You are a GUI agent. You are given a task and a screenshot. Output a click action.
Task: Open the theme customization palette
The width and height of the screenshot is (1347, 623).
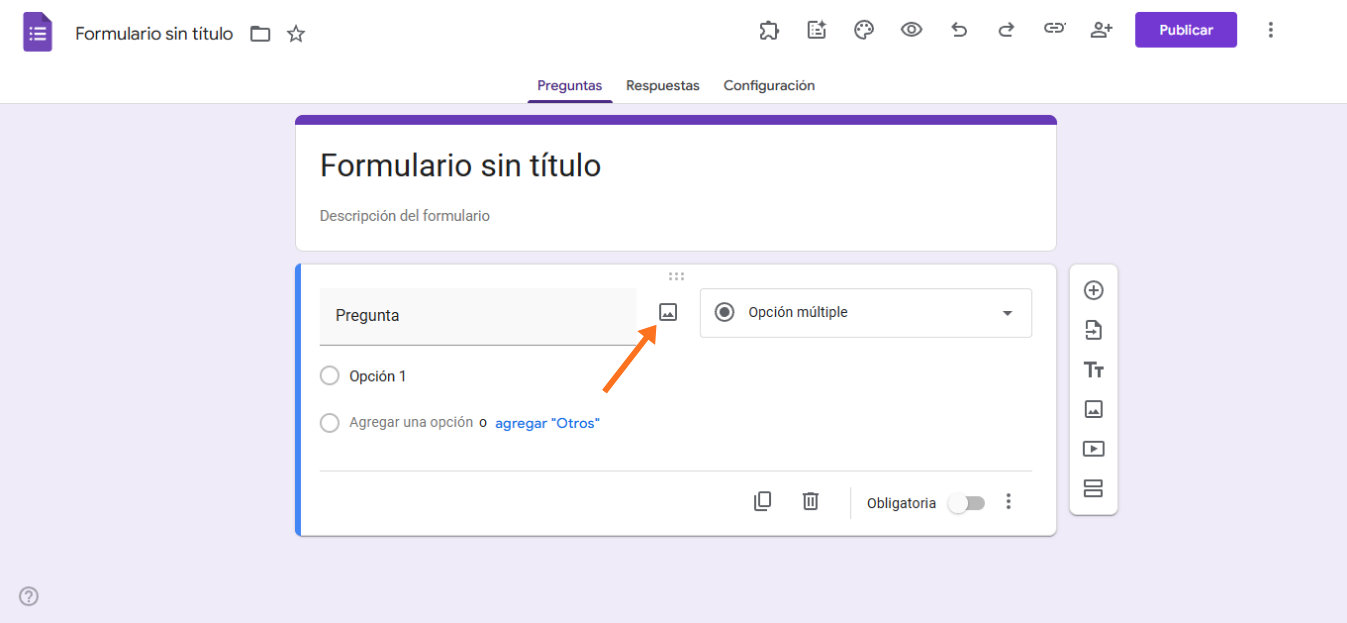pos(863,30)
